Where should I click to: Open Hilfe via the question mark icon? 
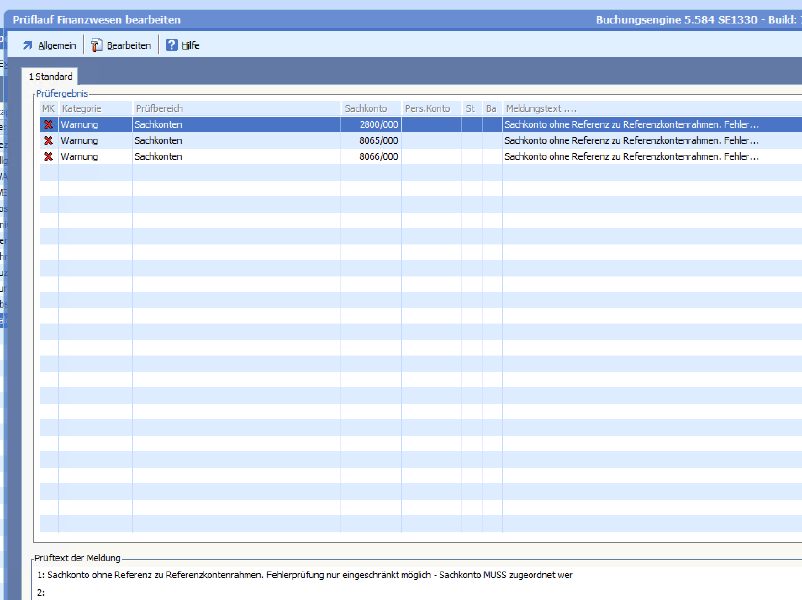pos(172,45)
